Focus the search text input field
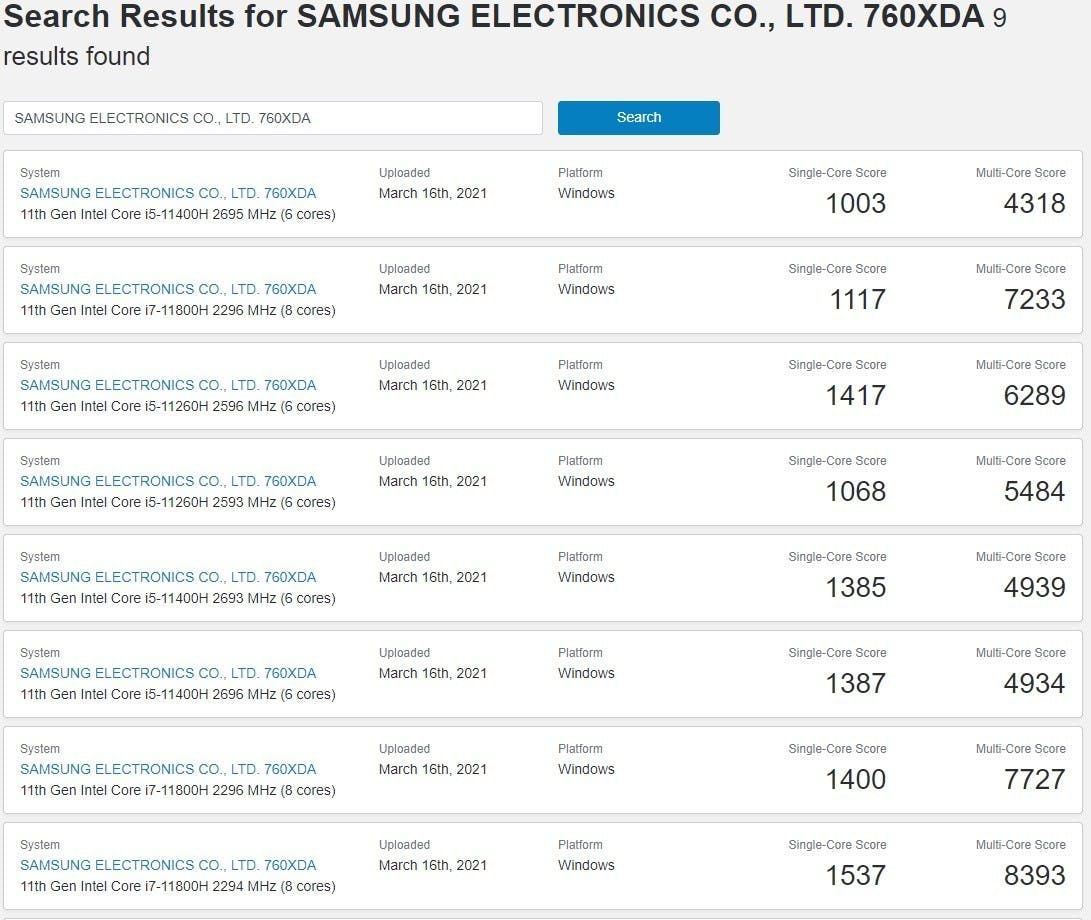The width and height of the screenshot is (1091, 920). 272,118
